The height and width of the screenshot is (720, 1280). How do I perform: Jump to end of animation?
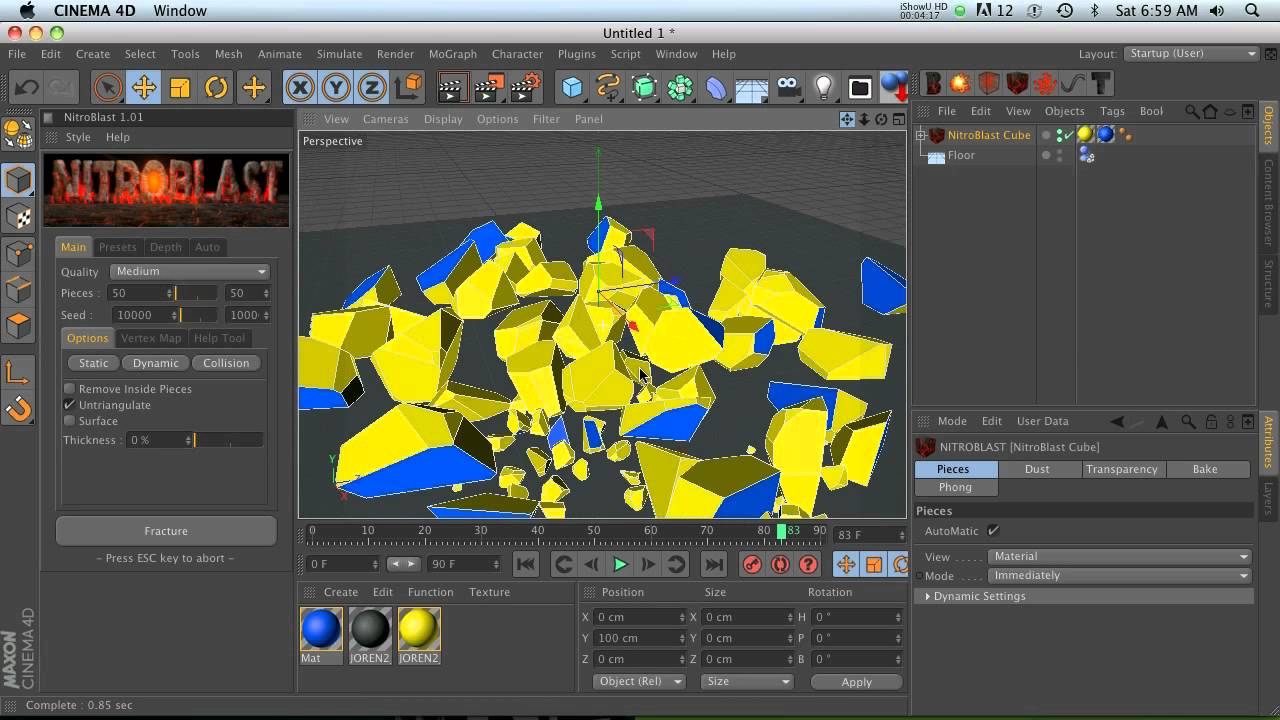coord(713,565)
